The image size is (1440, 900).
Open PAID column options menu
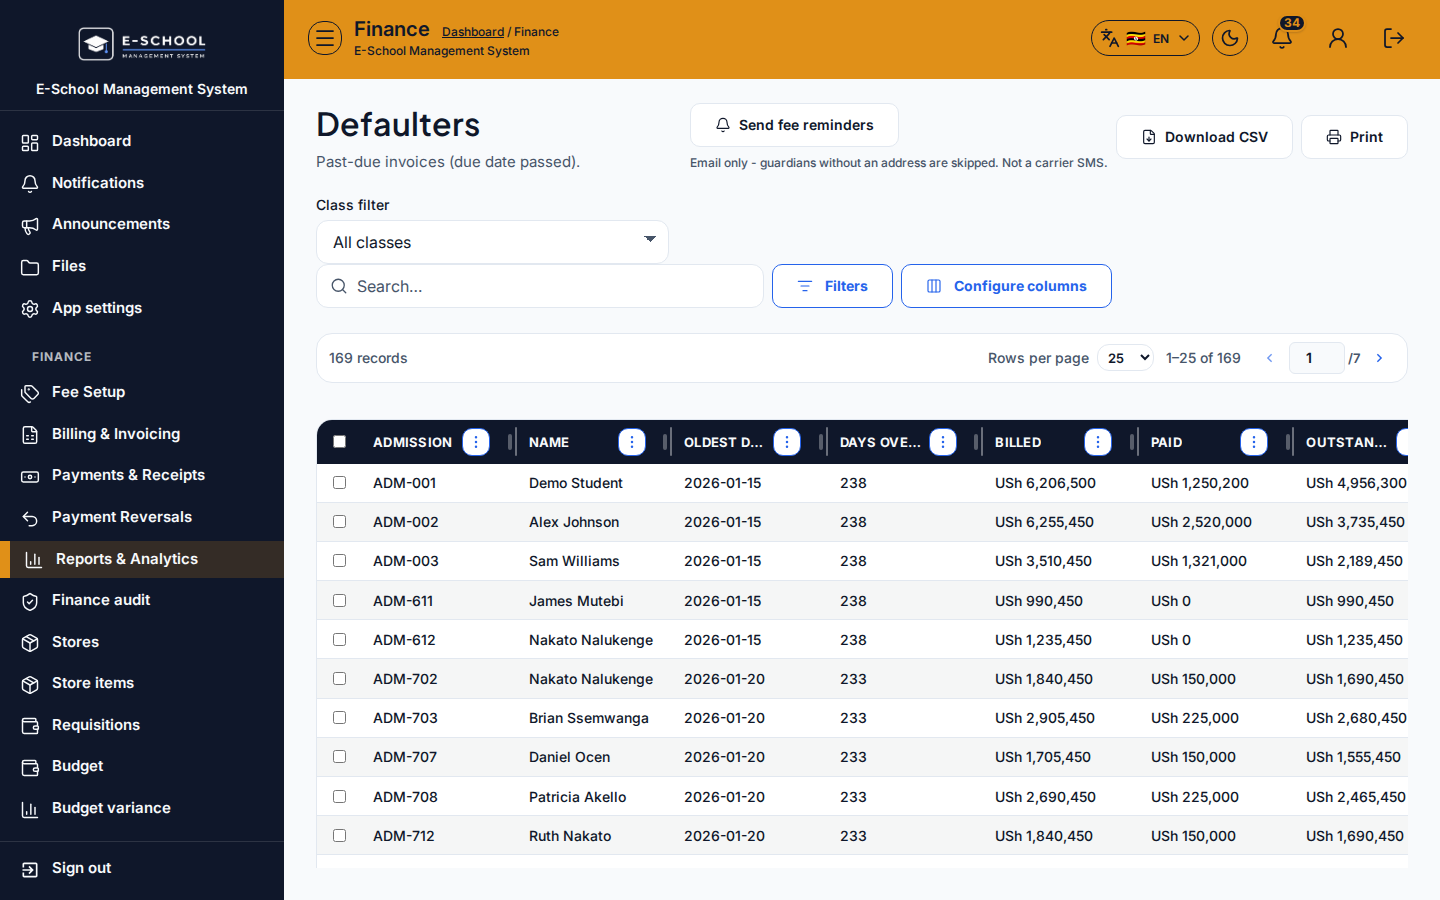(1254, 442)
